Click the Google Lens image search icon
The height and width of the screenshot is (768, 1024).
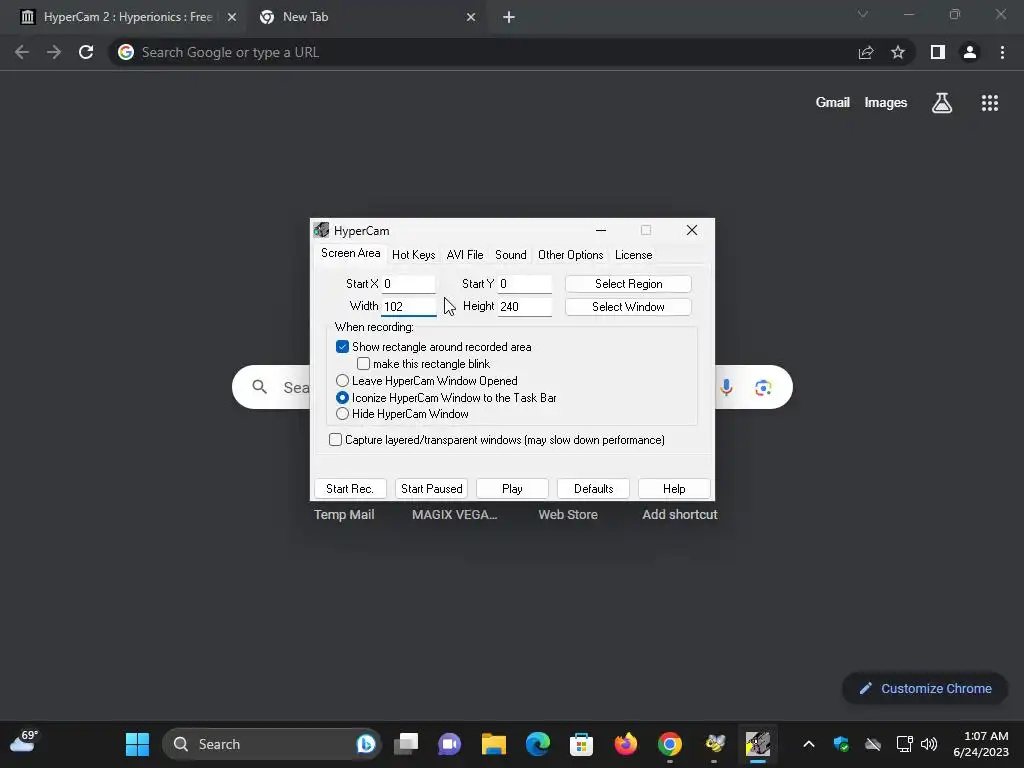point(763,388)
